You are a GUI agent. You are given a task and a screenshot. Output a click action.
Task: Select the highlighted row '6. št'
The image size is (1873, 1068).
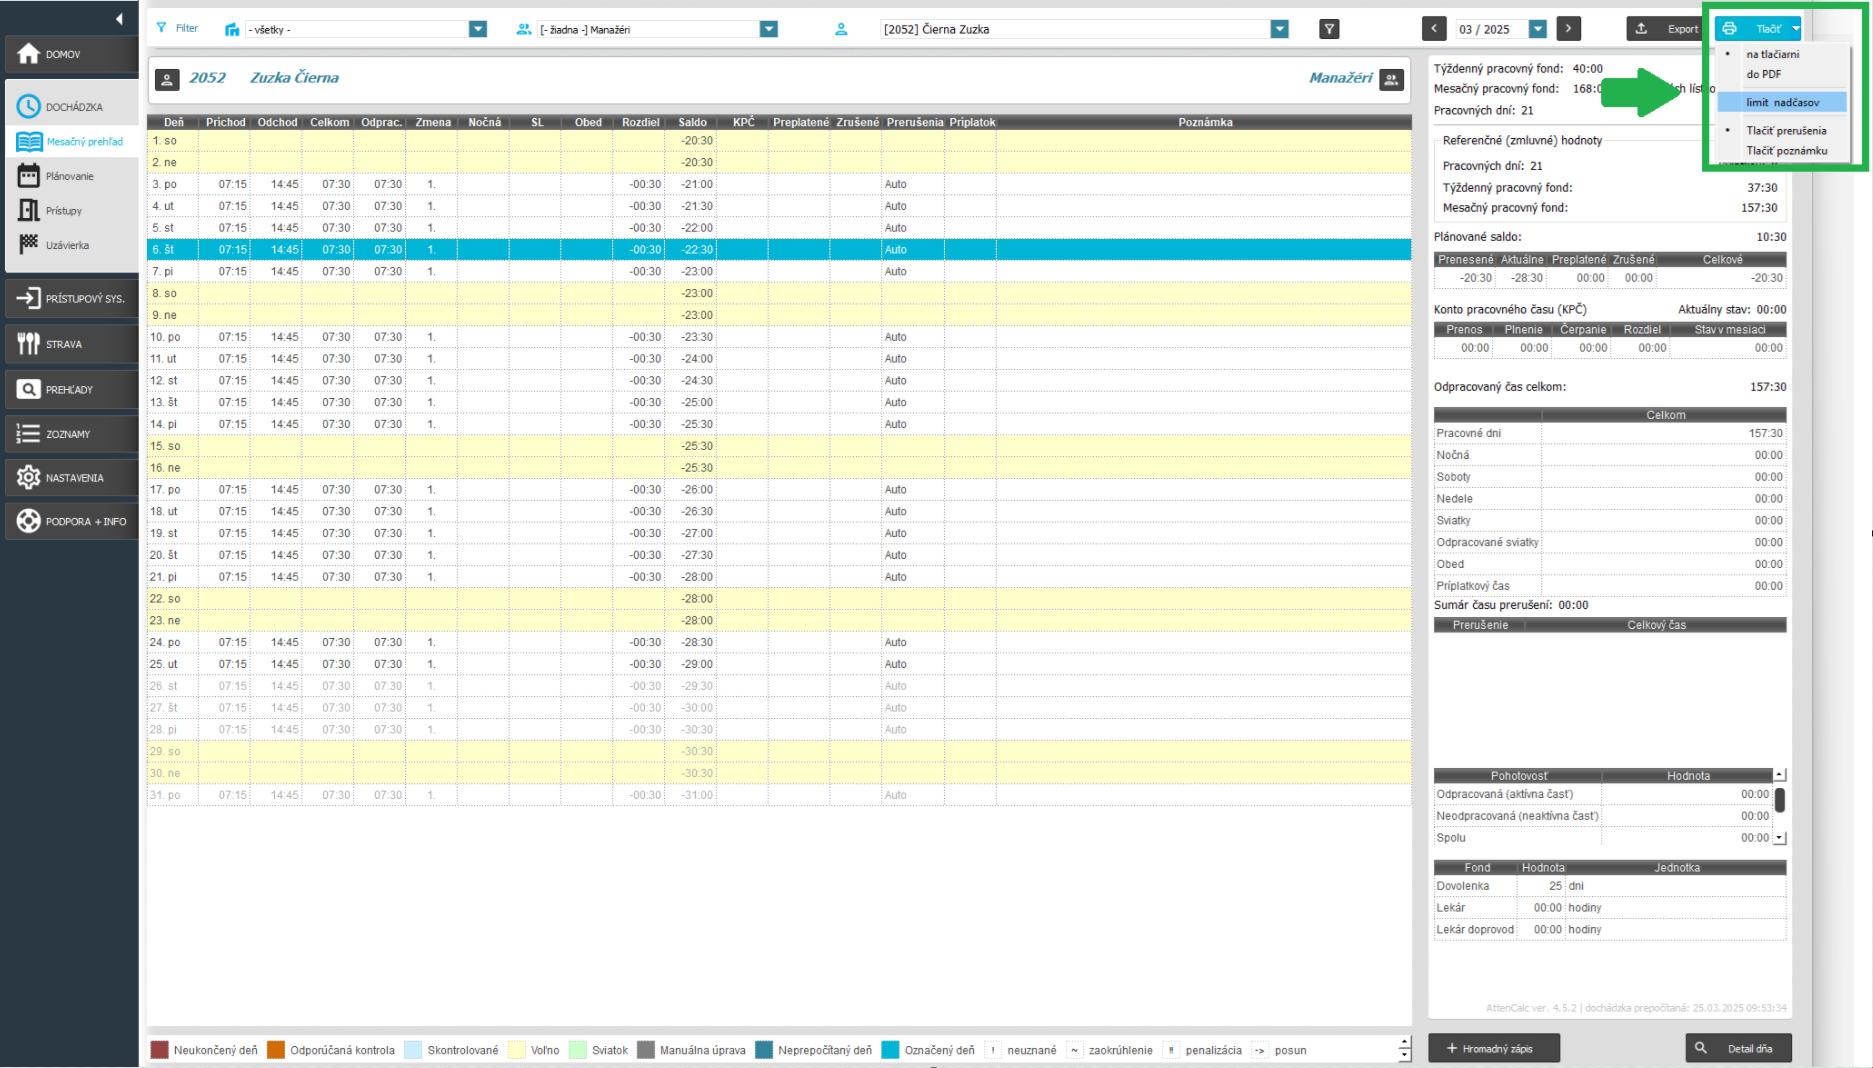(779, 250)
